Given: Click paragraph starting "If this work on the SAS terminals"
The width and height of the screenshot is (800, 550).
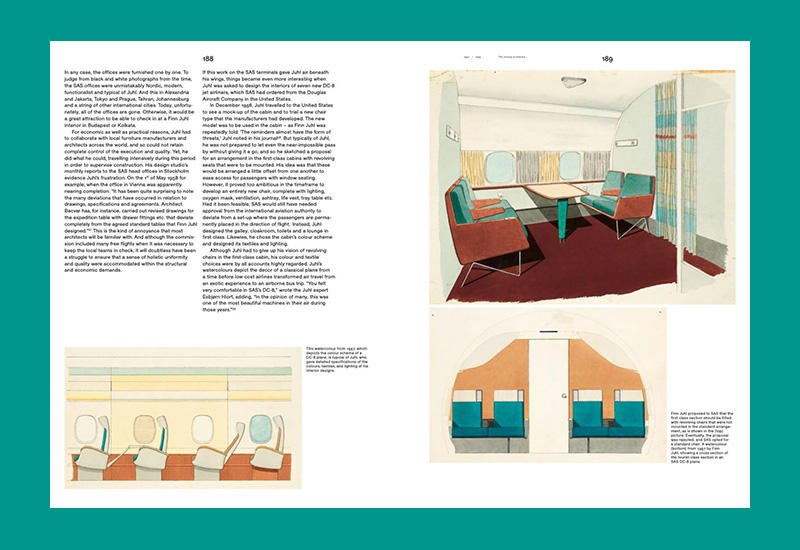Looking at the screenshot, I should [269, 85].
